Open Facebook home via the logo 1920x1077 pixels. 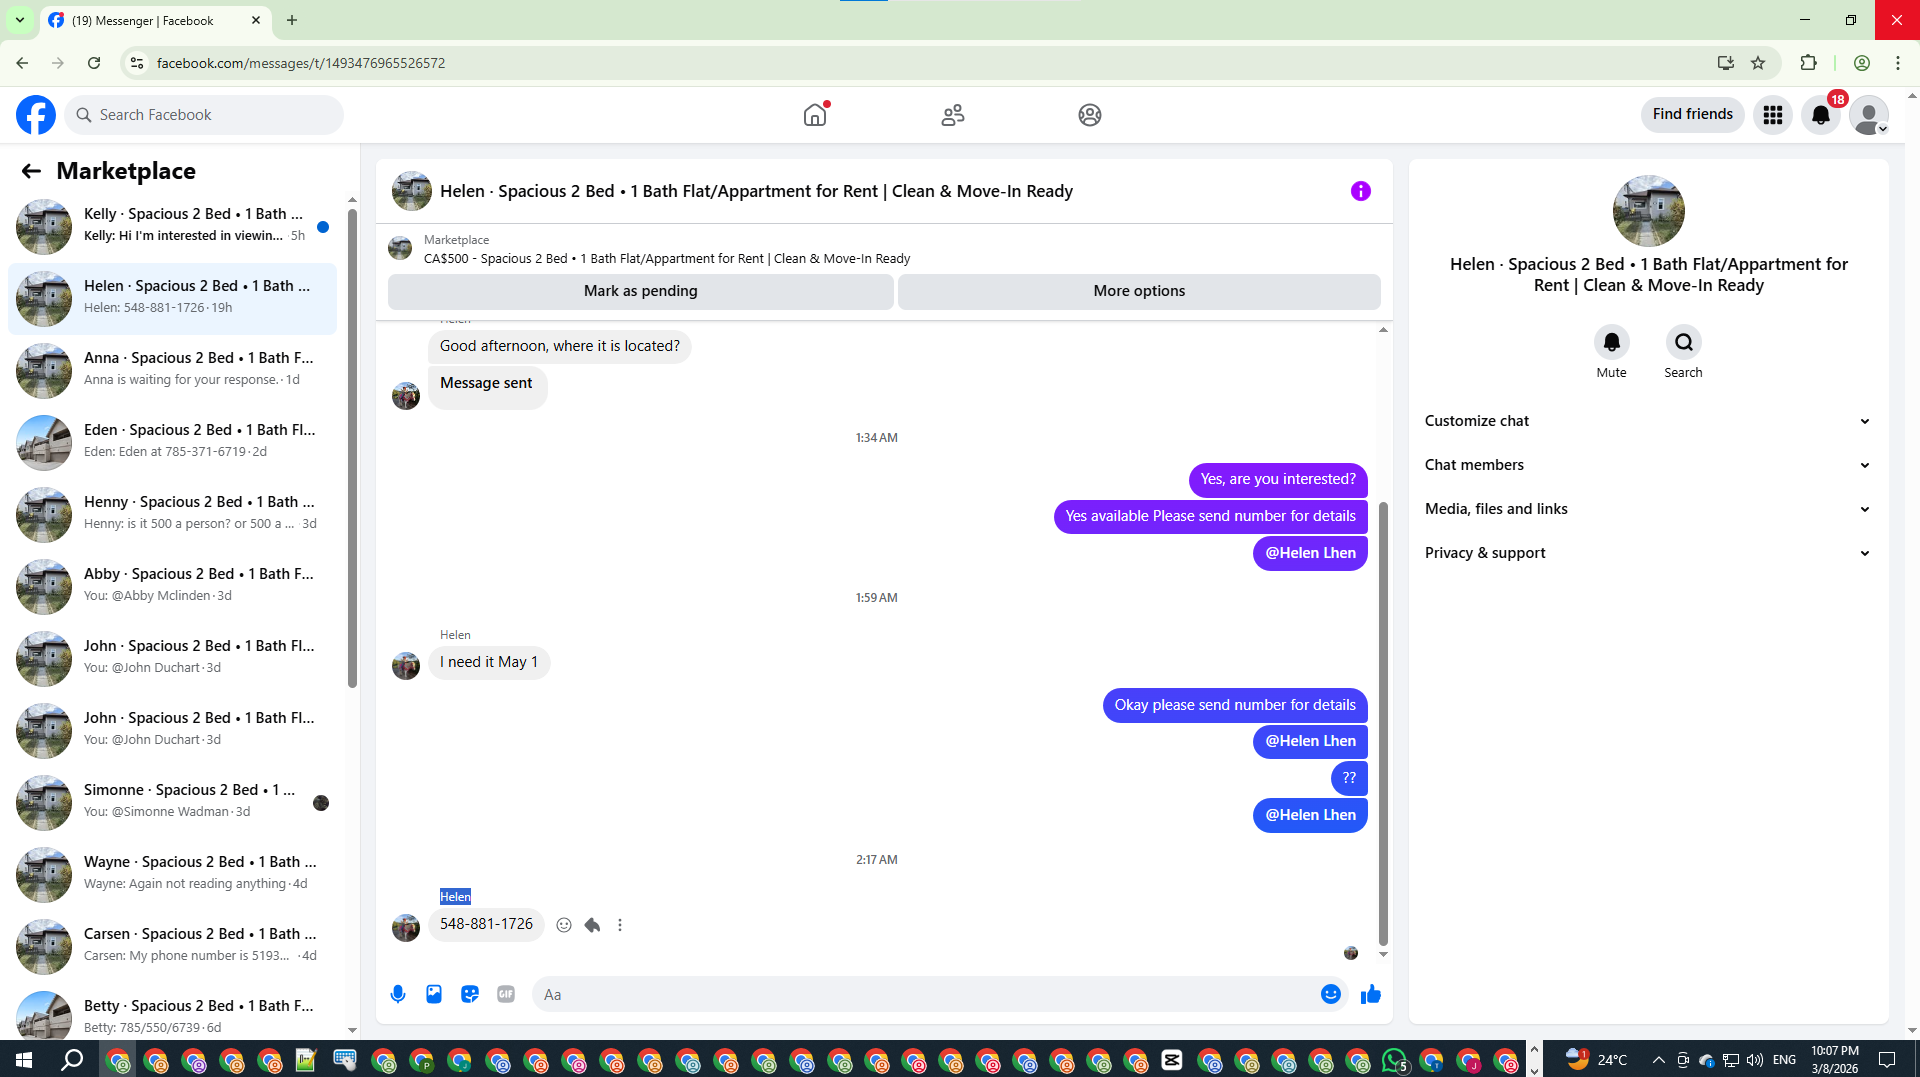coord(36,115)
